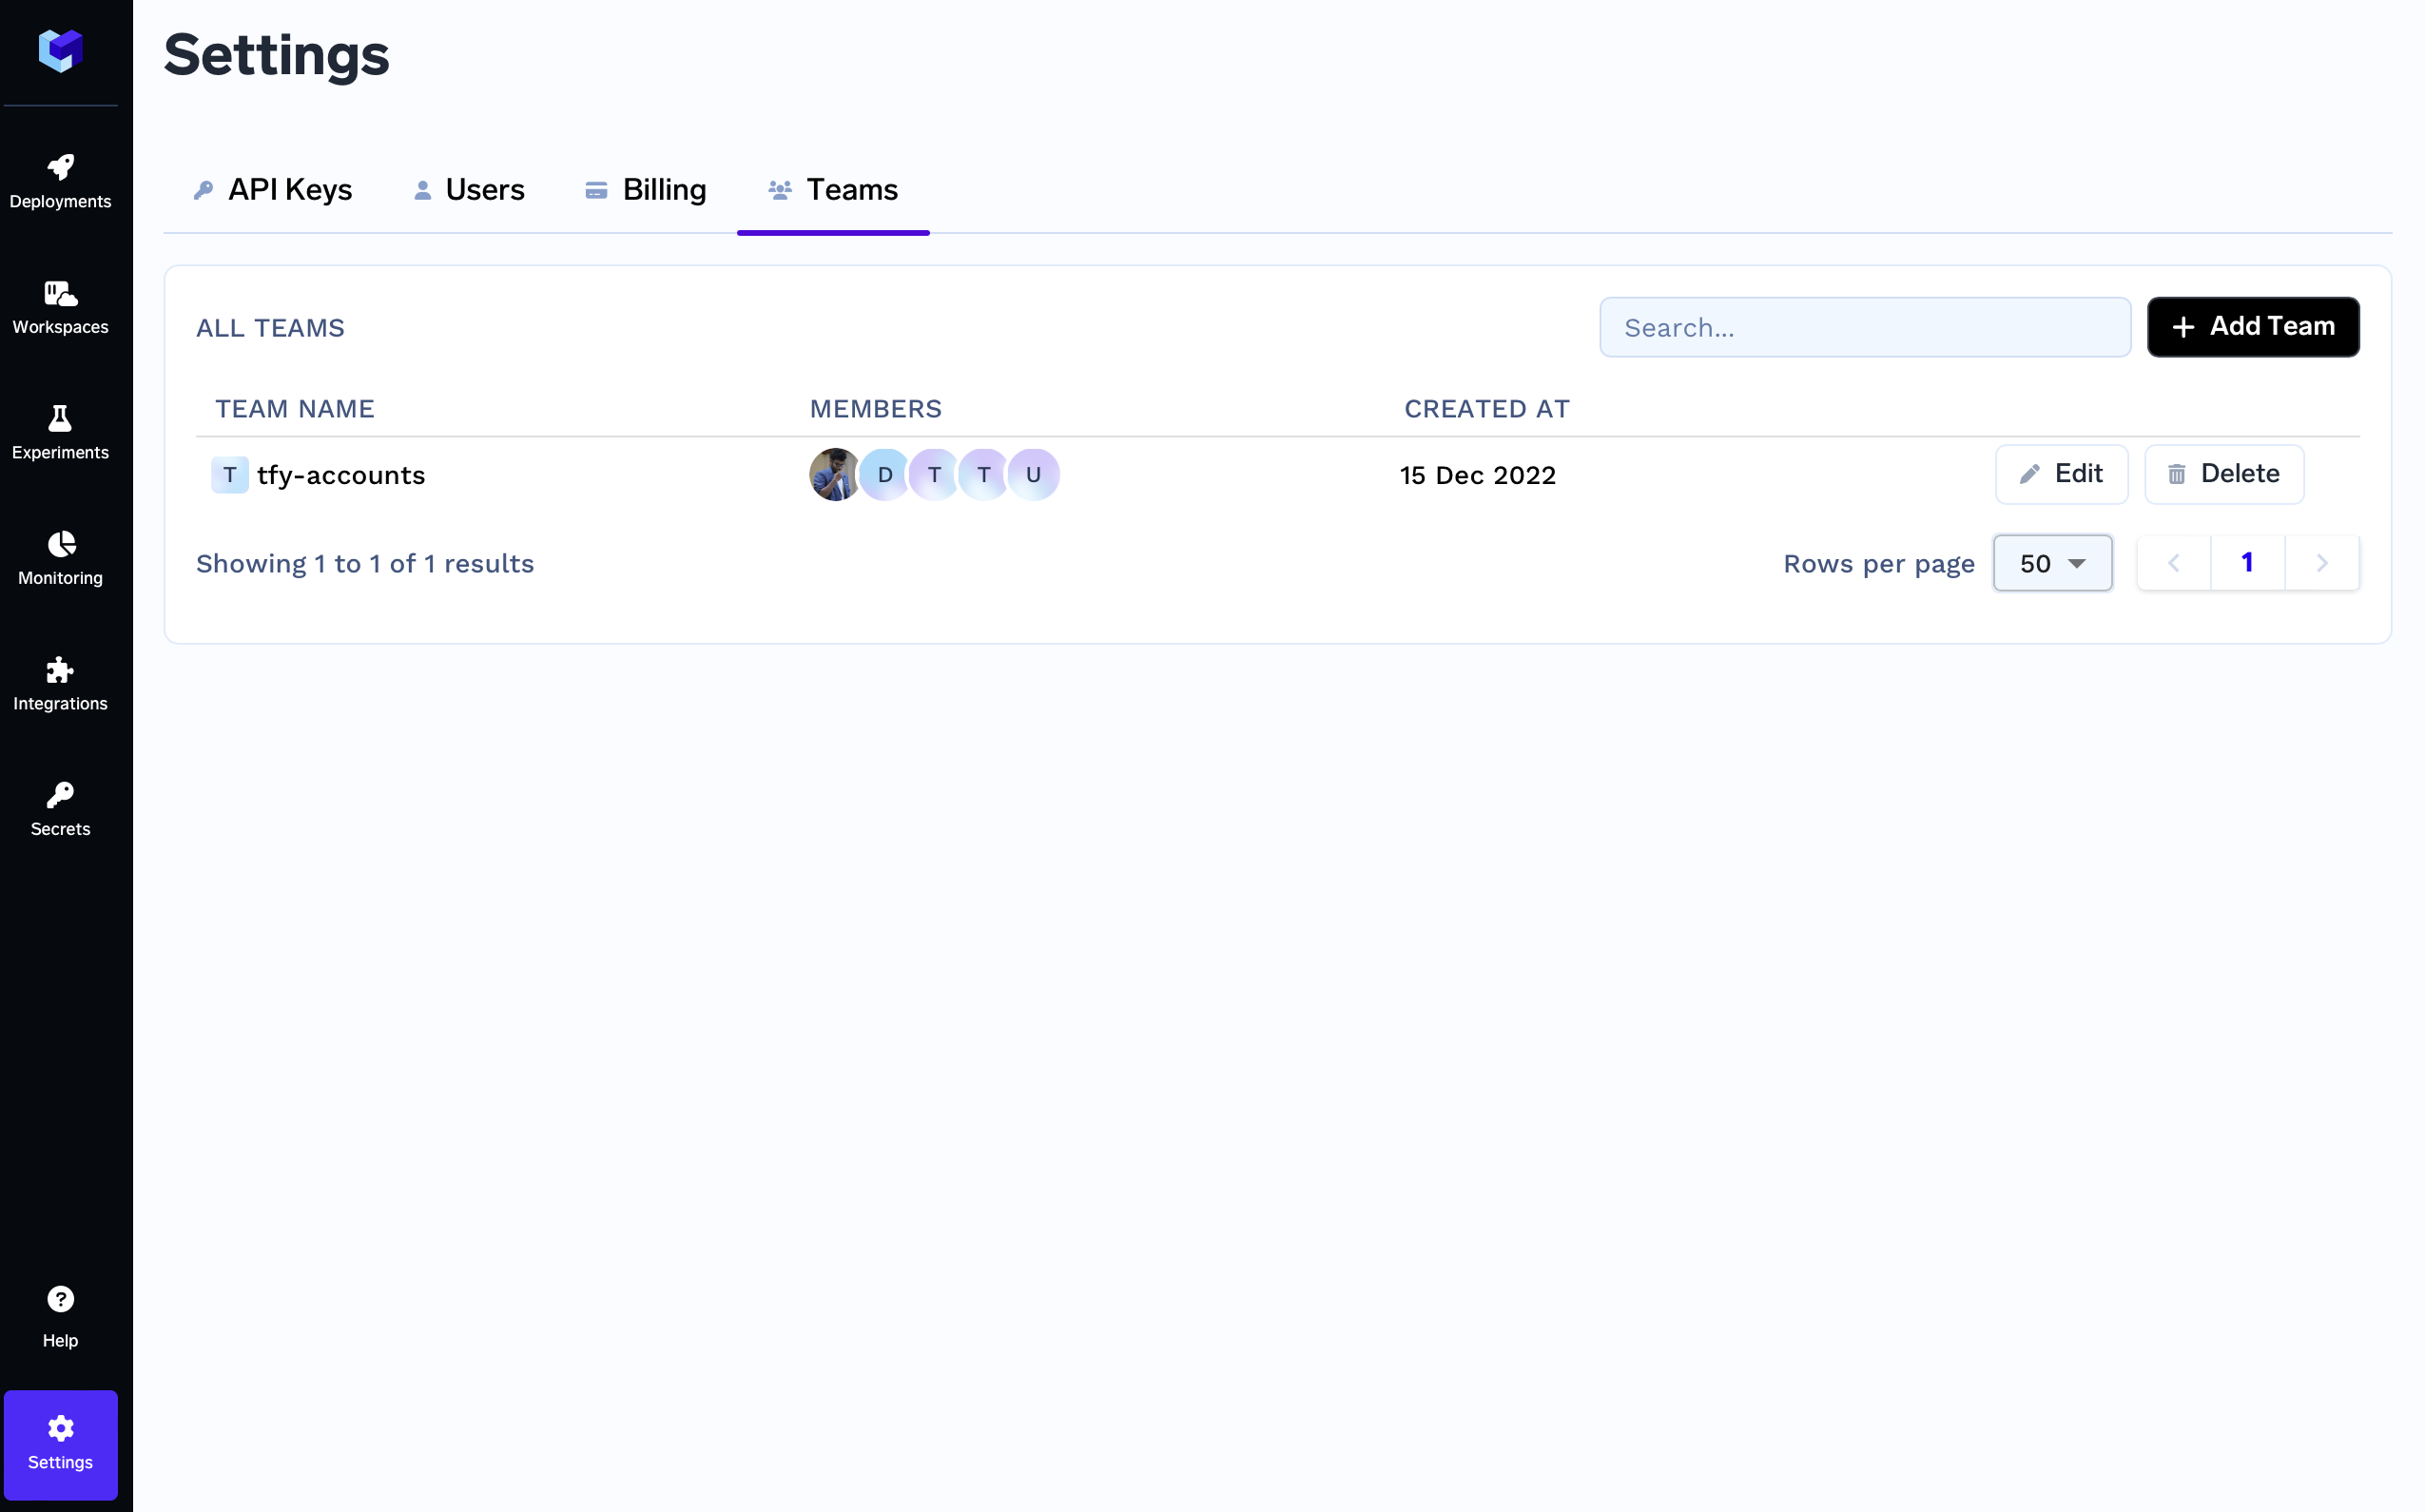This screenshot has height=1512, width=2425.
Task: Click the team search field
Action: click(x=1864, y=327)
